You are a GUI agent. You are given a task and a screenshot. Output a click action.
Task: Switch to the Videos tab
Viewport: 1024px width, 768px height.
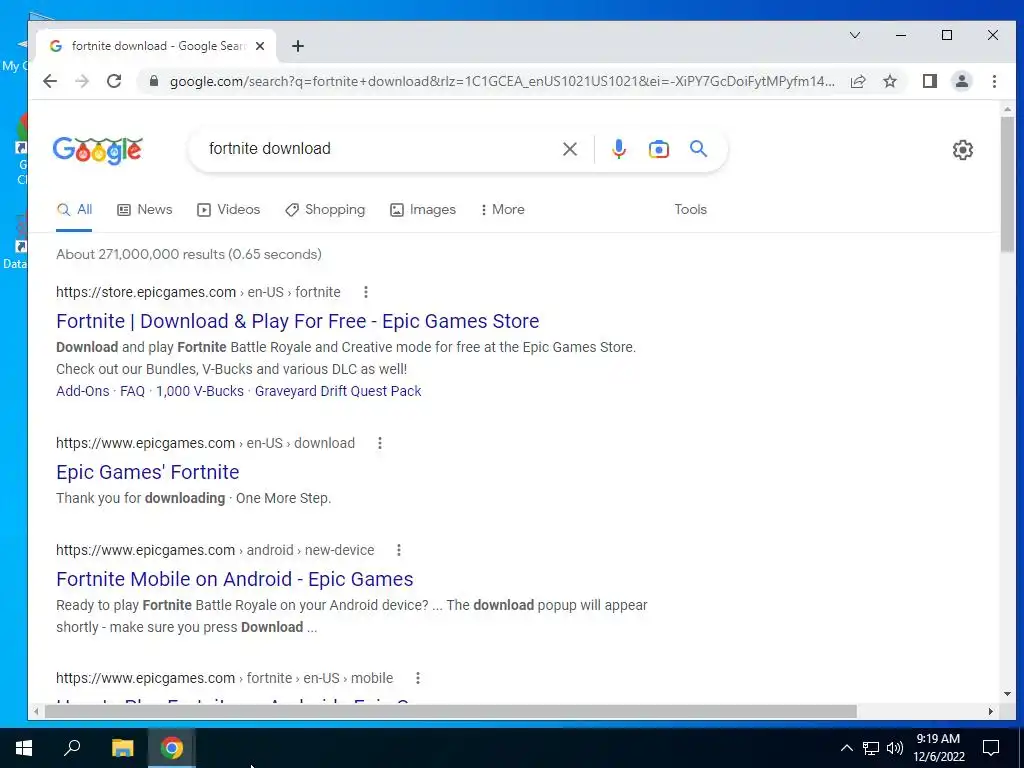(x=229, y=210)
